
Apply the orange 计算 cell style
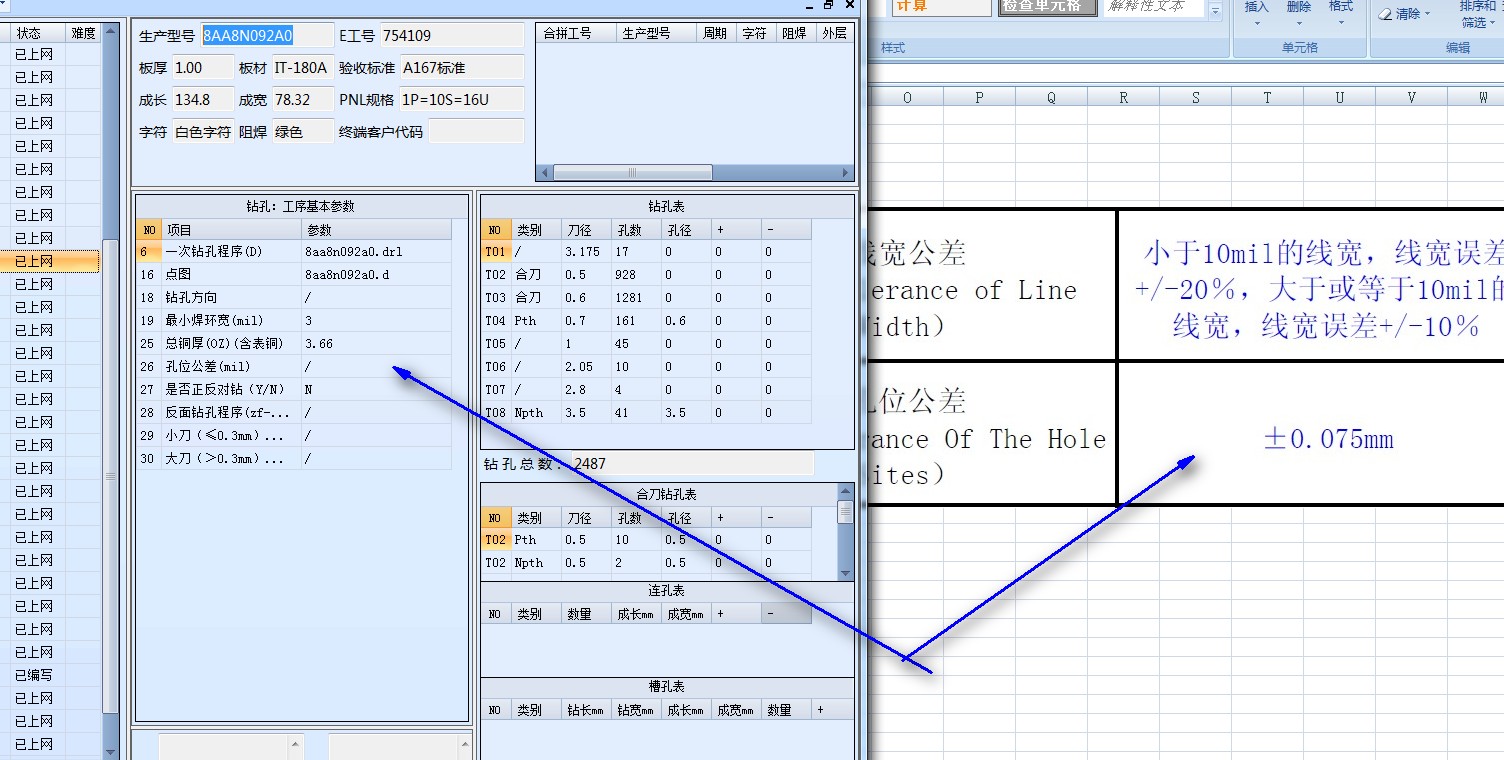tap(940, 7)
